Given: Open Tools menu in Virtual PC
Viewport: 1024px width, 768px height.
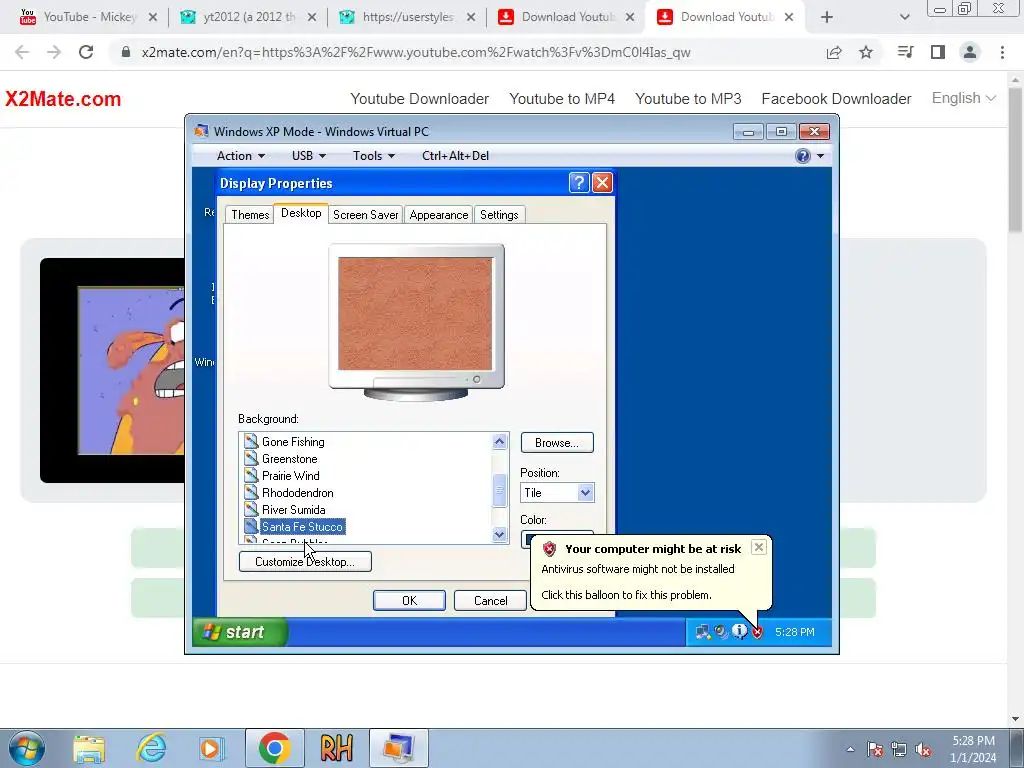Looking at the screenshot, I should (374, 155).
